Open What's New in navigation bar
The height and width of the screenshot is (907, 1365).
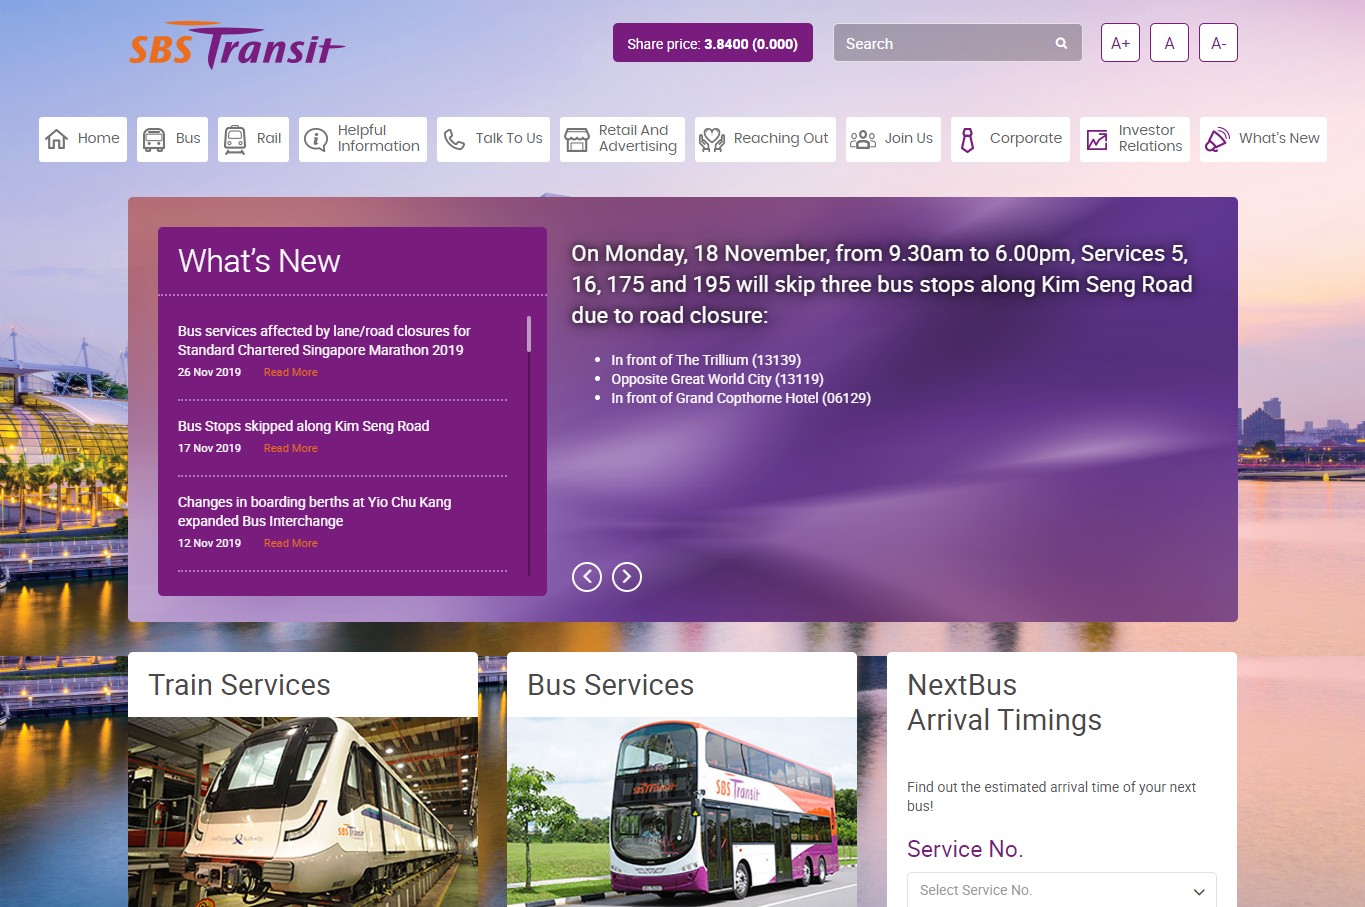1263,139
